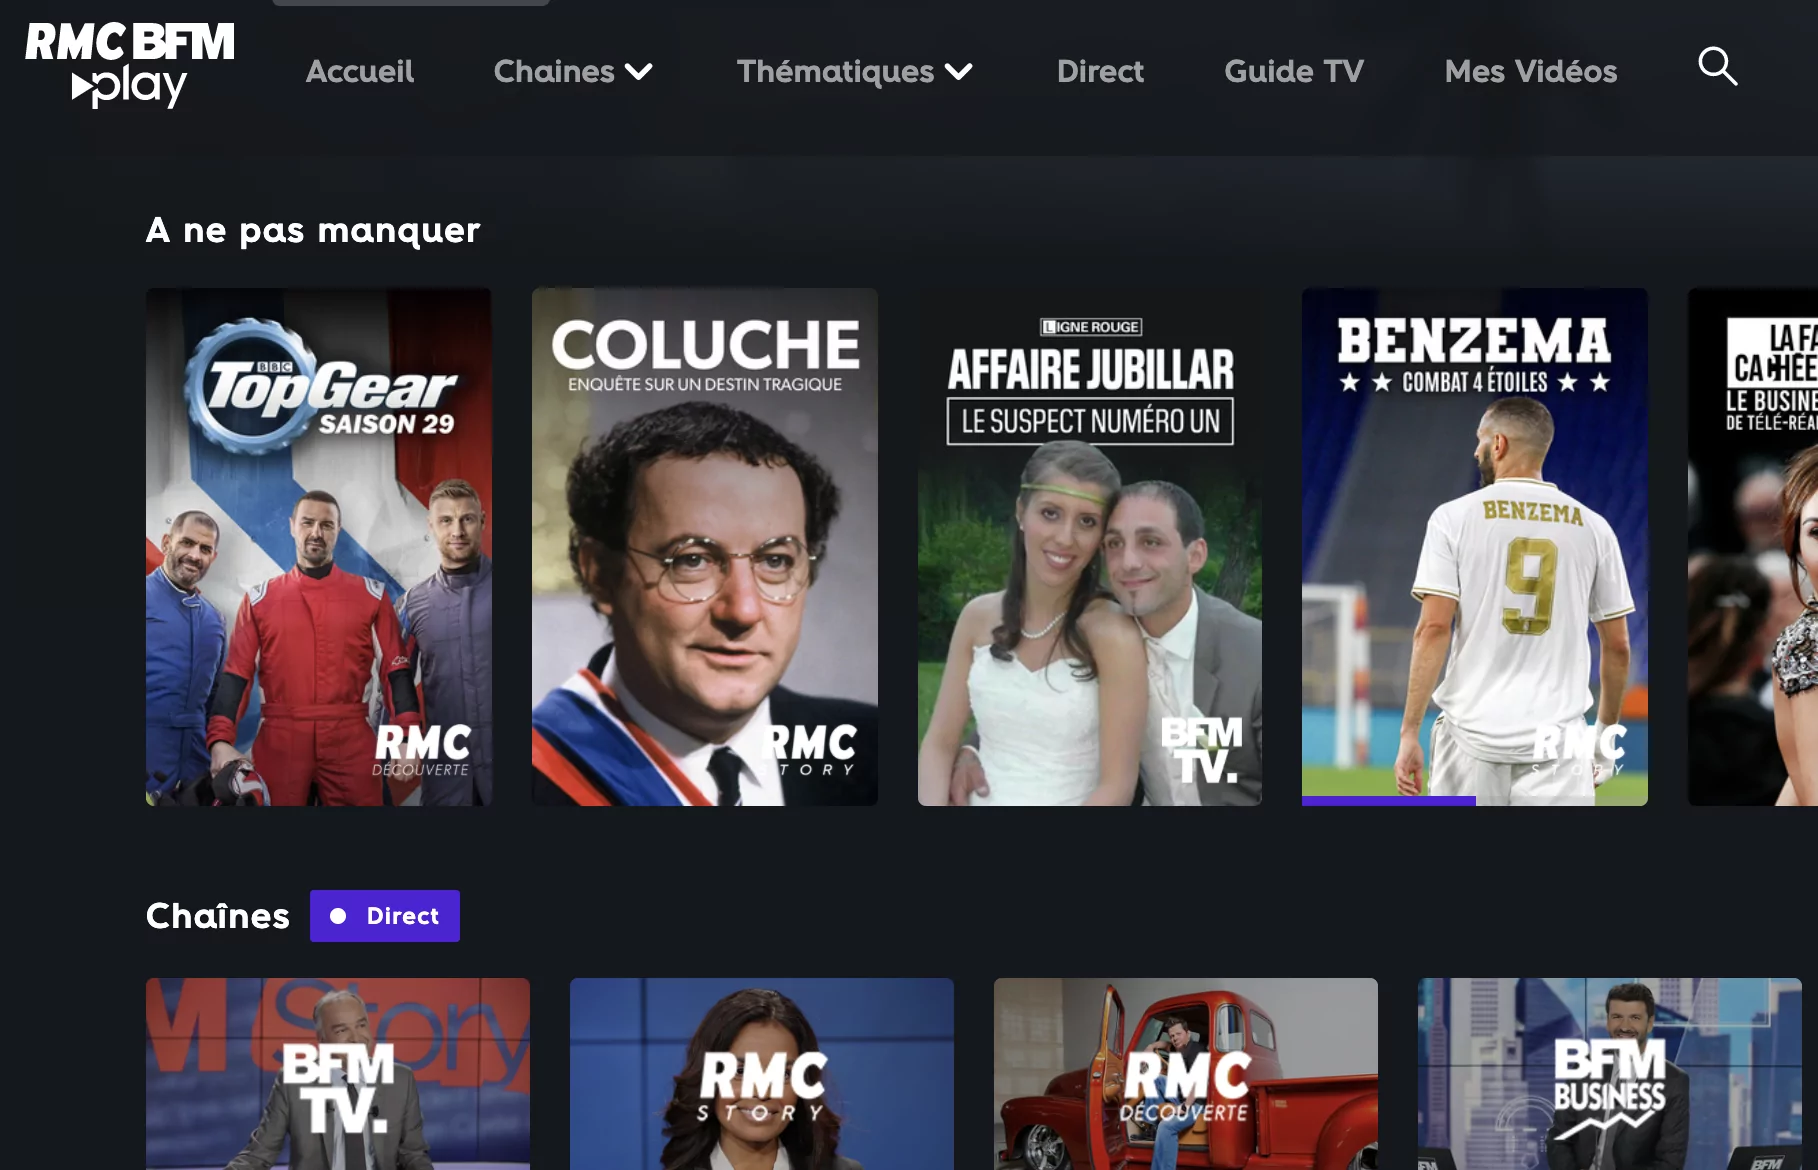The height and width of the screenshot is (1170, 1818).
Task: Open search with the magnifying glass icon
Action: coord(1717,67)
